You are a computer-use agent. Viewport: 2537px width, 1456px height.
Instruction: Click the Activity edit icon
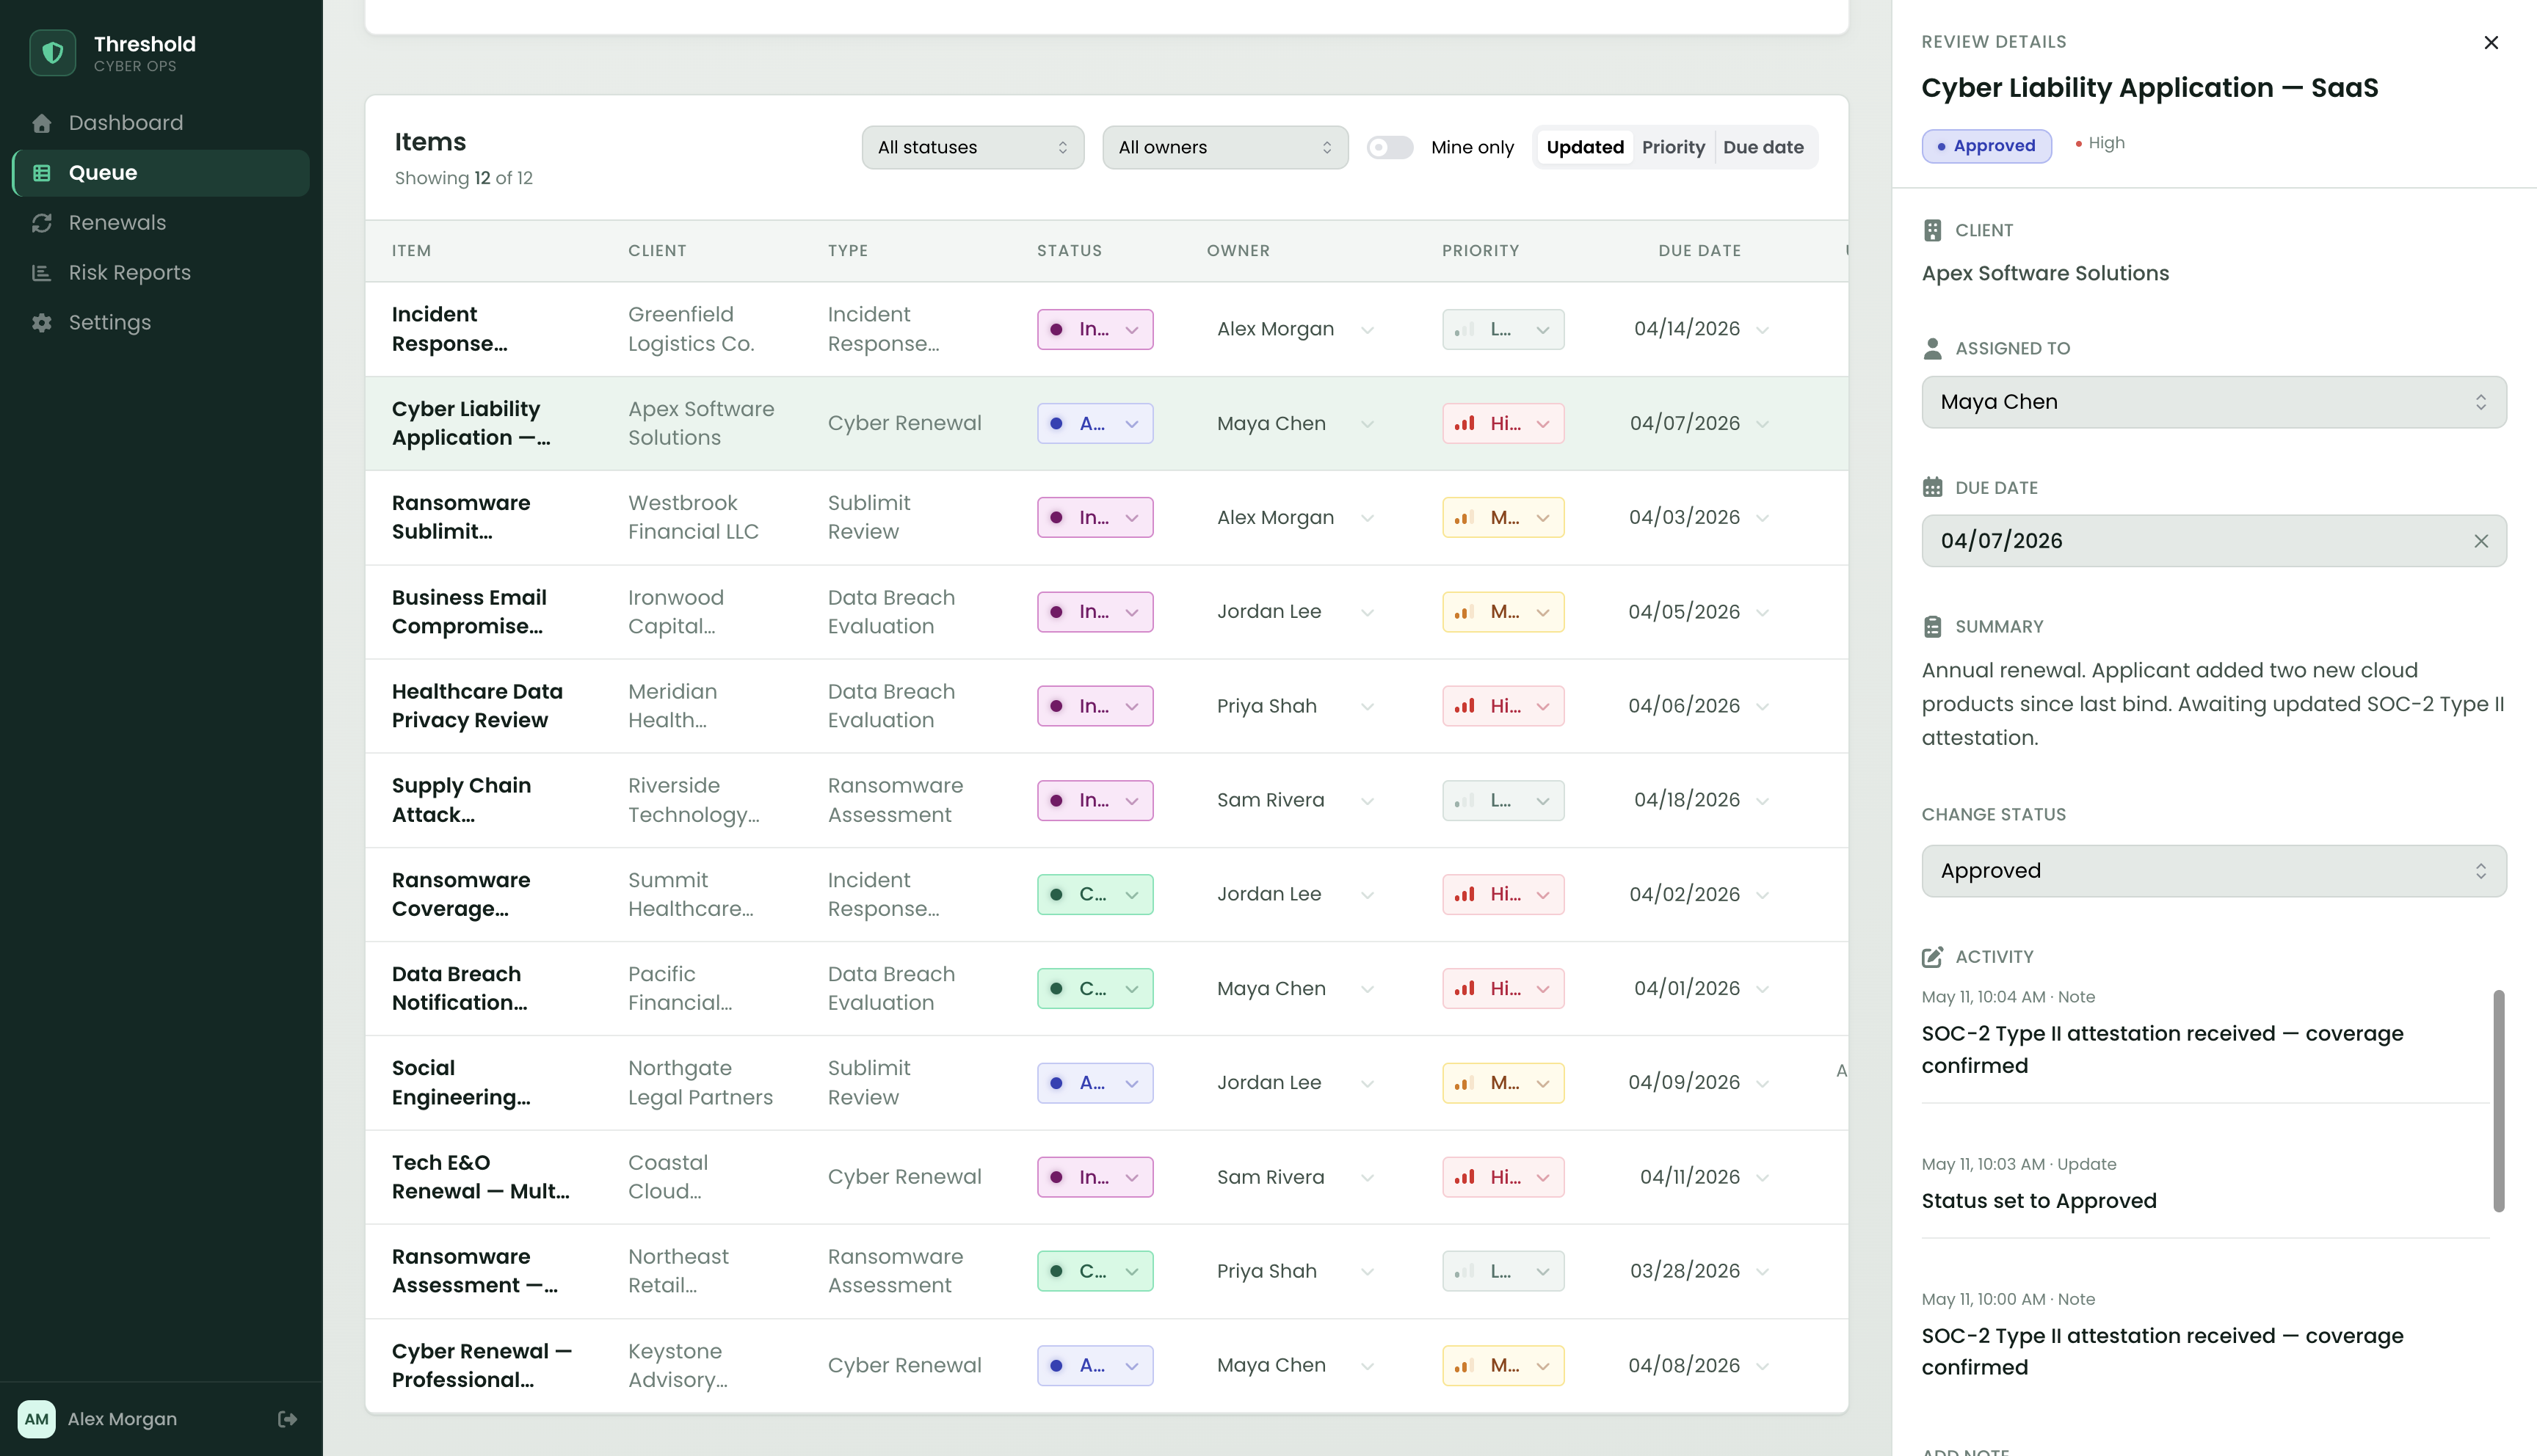[1933, 957]
